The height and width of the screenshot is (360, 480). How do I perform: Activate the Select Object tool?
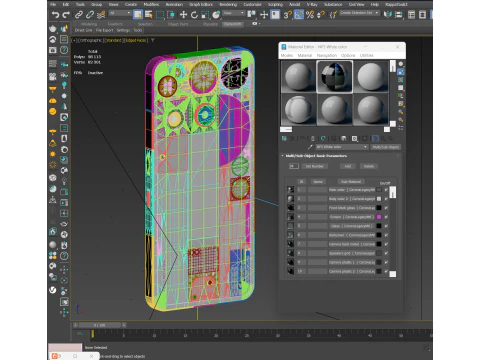point(138,14)
